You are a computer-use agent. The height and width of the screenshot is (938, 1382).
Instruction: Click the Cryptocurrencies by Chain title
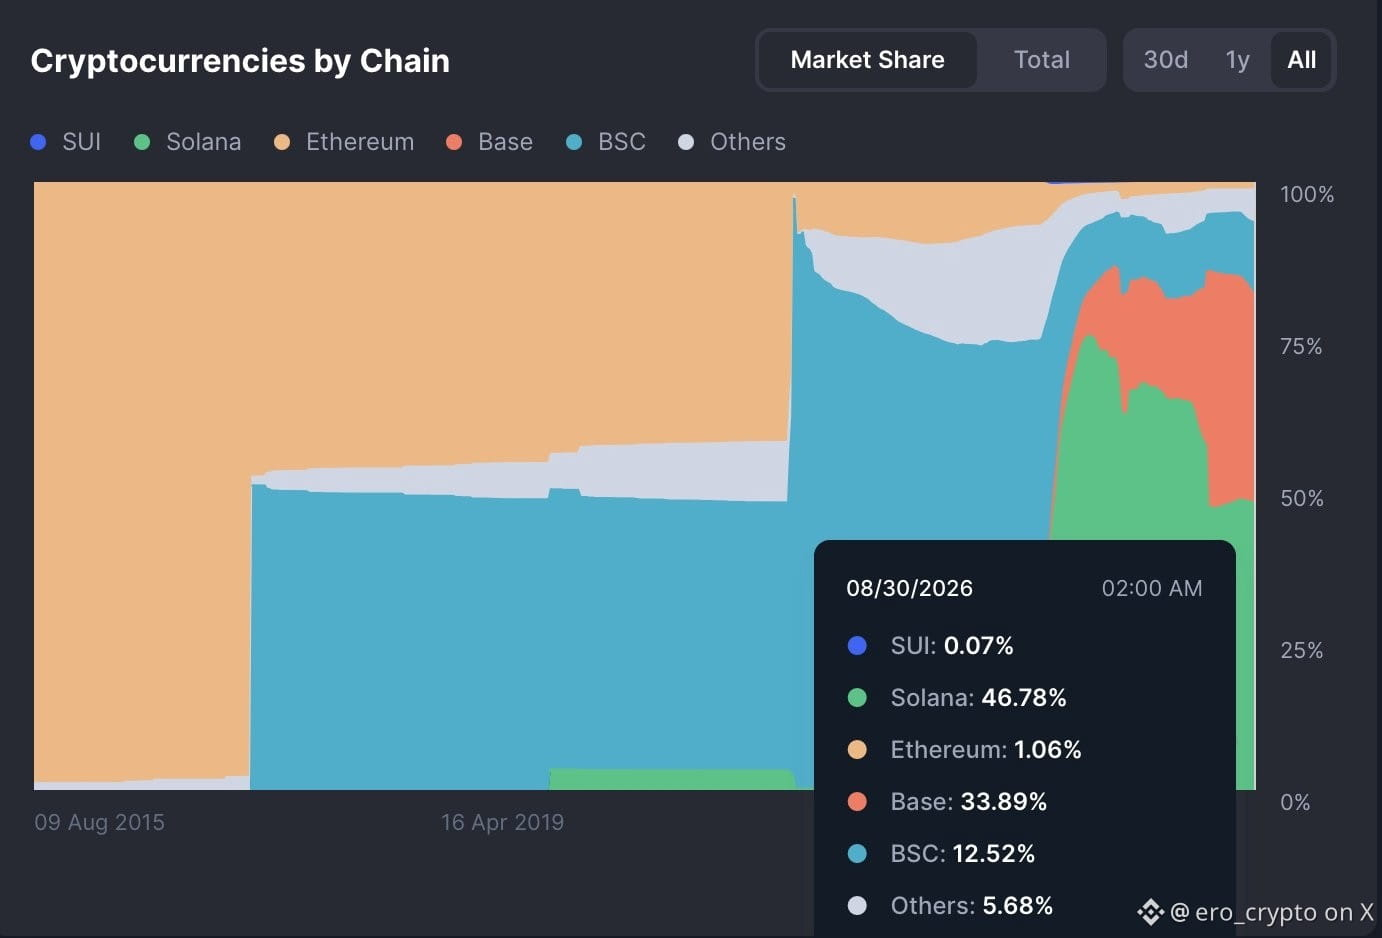pyautogui.click(x=240, y=61)
